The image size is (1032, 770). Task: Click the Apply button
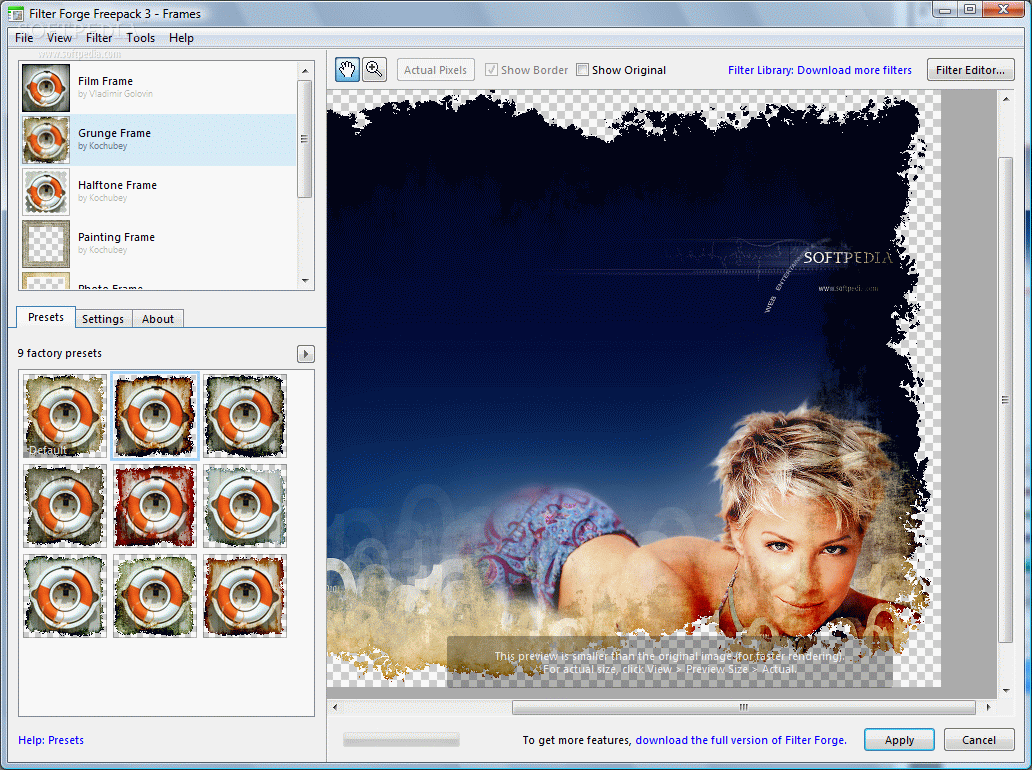pyautogui.click(x=899, y=740)
